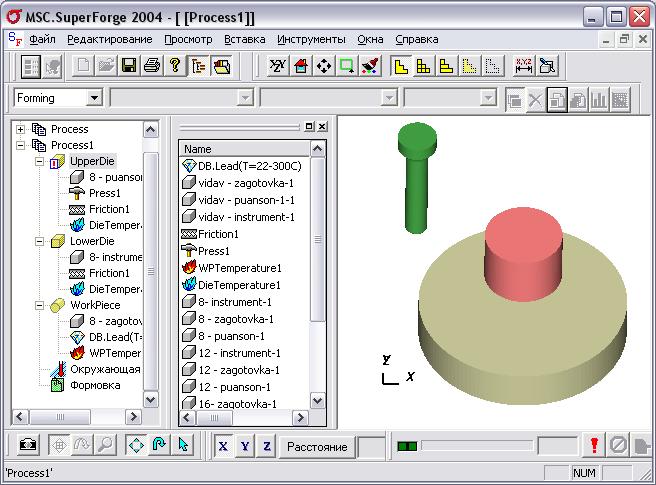Toggle the Y axis button
Image resolution: width=656 pixels, height=485 pixels.
tap(245, 446)
